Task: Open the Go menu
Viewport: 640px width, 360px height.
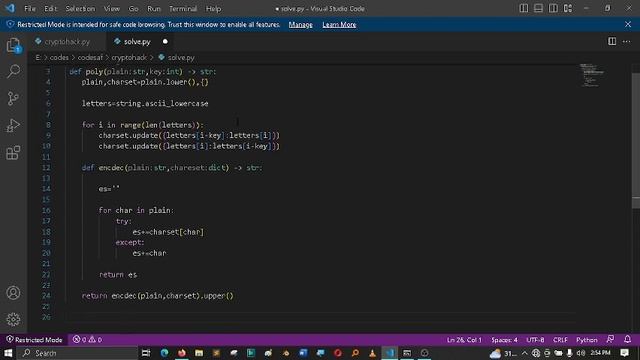Action: pos(133,9)
